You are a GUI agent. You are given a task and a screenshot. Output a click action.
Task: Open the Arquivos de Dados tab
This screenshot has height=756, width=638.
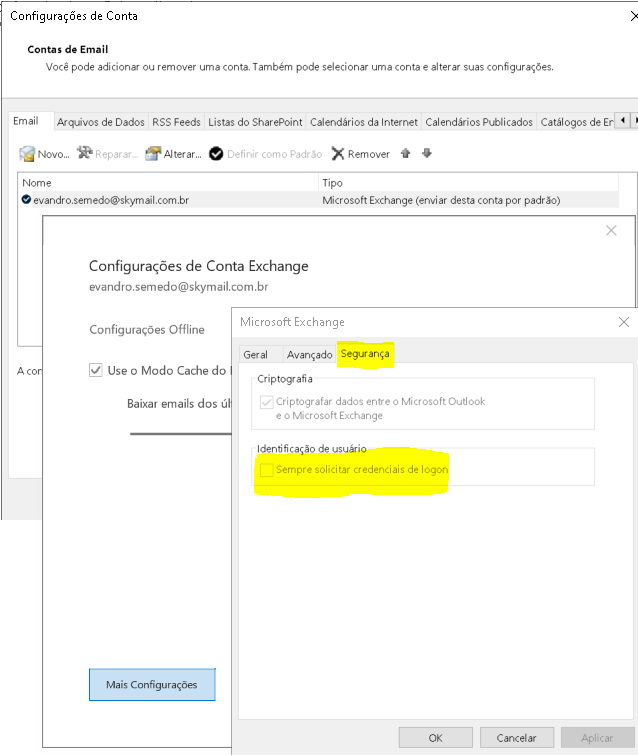pyautogui.click(x=101, y=122)
